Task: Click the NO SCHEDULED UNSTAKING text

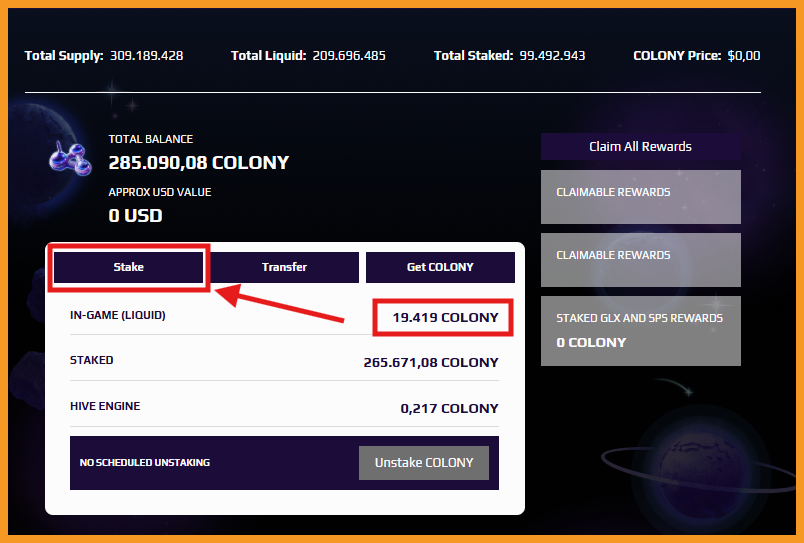Action: (x=145, y=462)
